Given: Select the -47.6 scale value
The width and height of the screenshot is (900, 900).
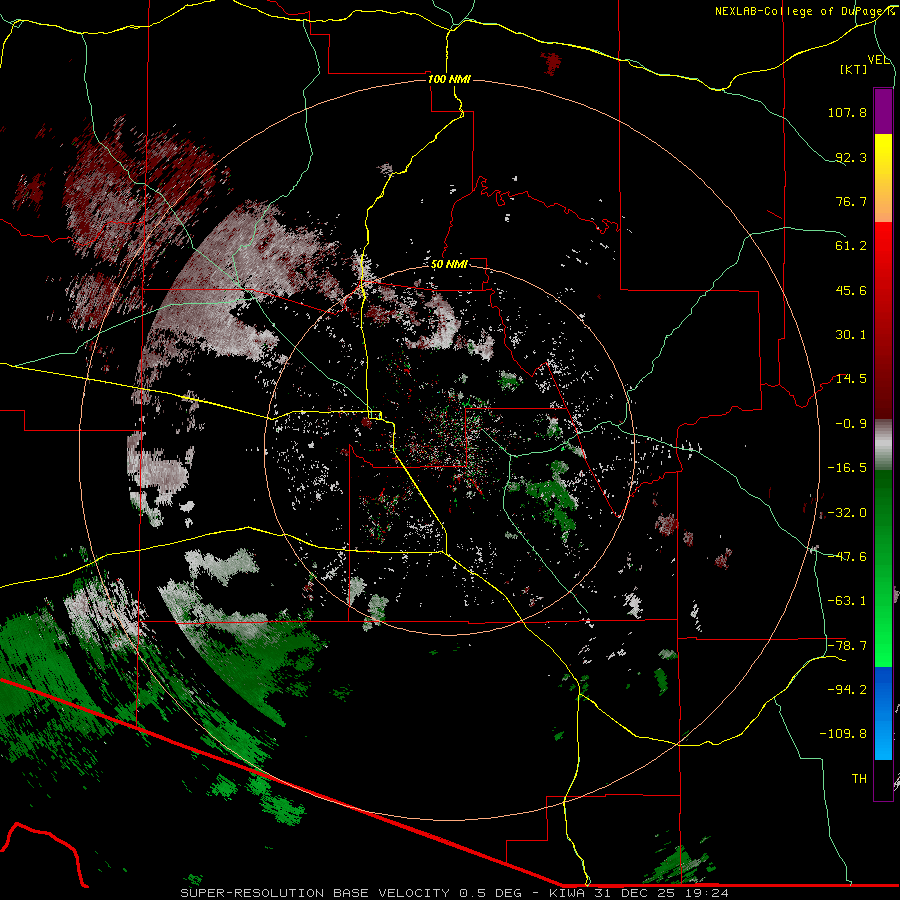Looking at the screenshot, I should 847,557.
